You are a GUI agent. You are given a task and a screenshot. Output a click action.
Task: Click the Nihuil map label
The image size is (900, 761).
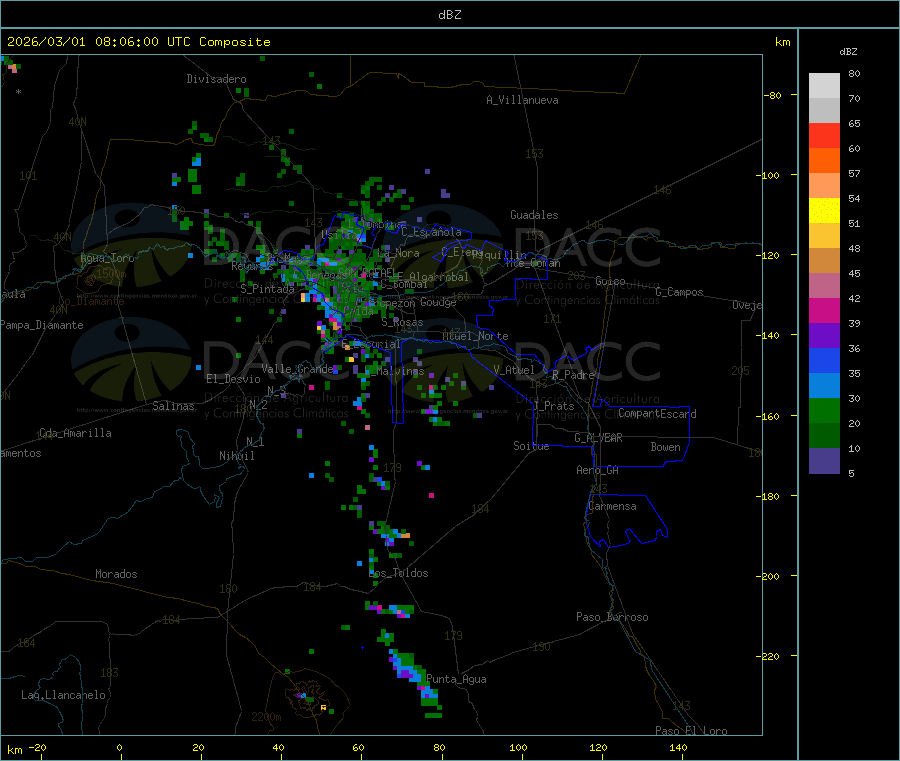[237, 456]
